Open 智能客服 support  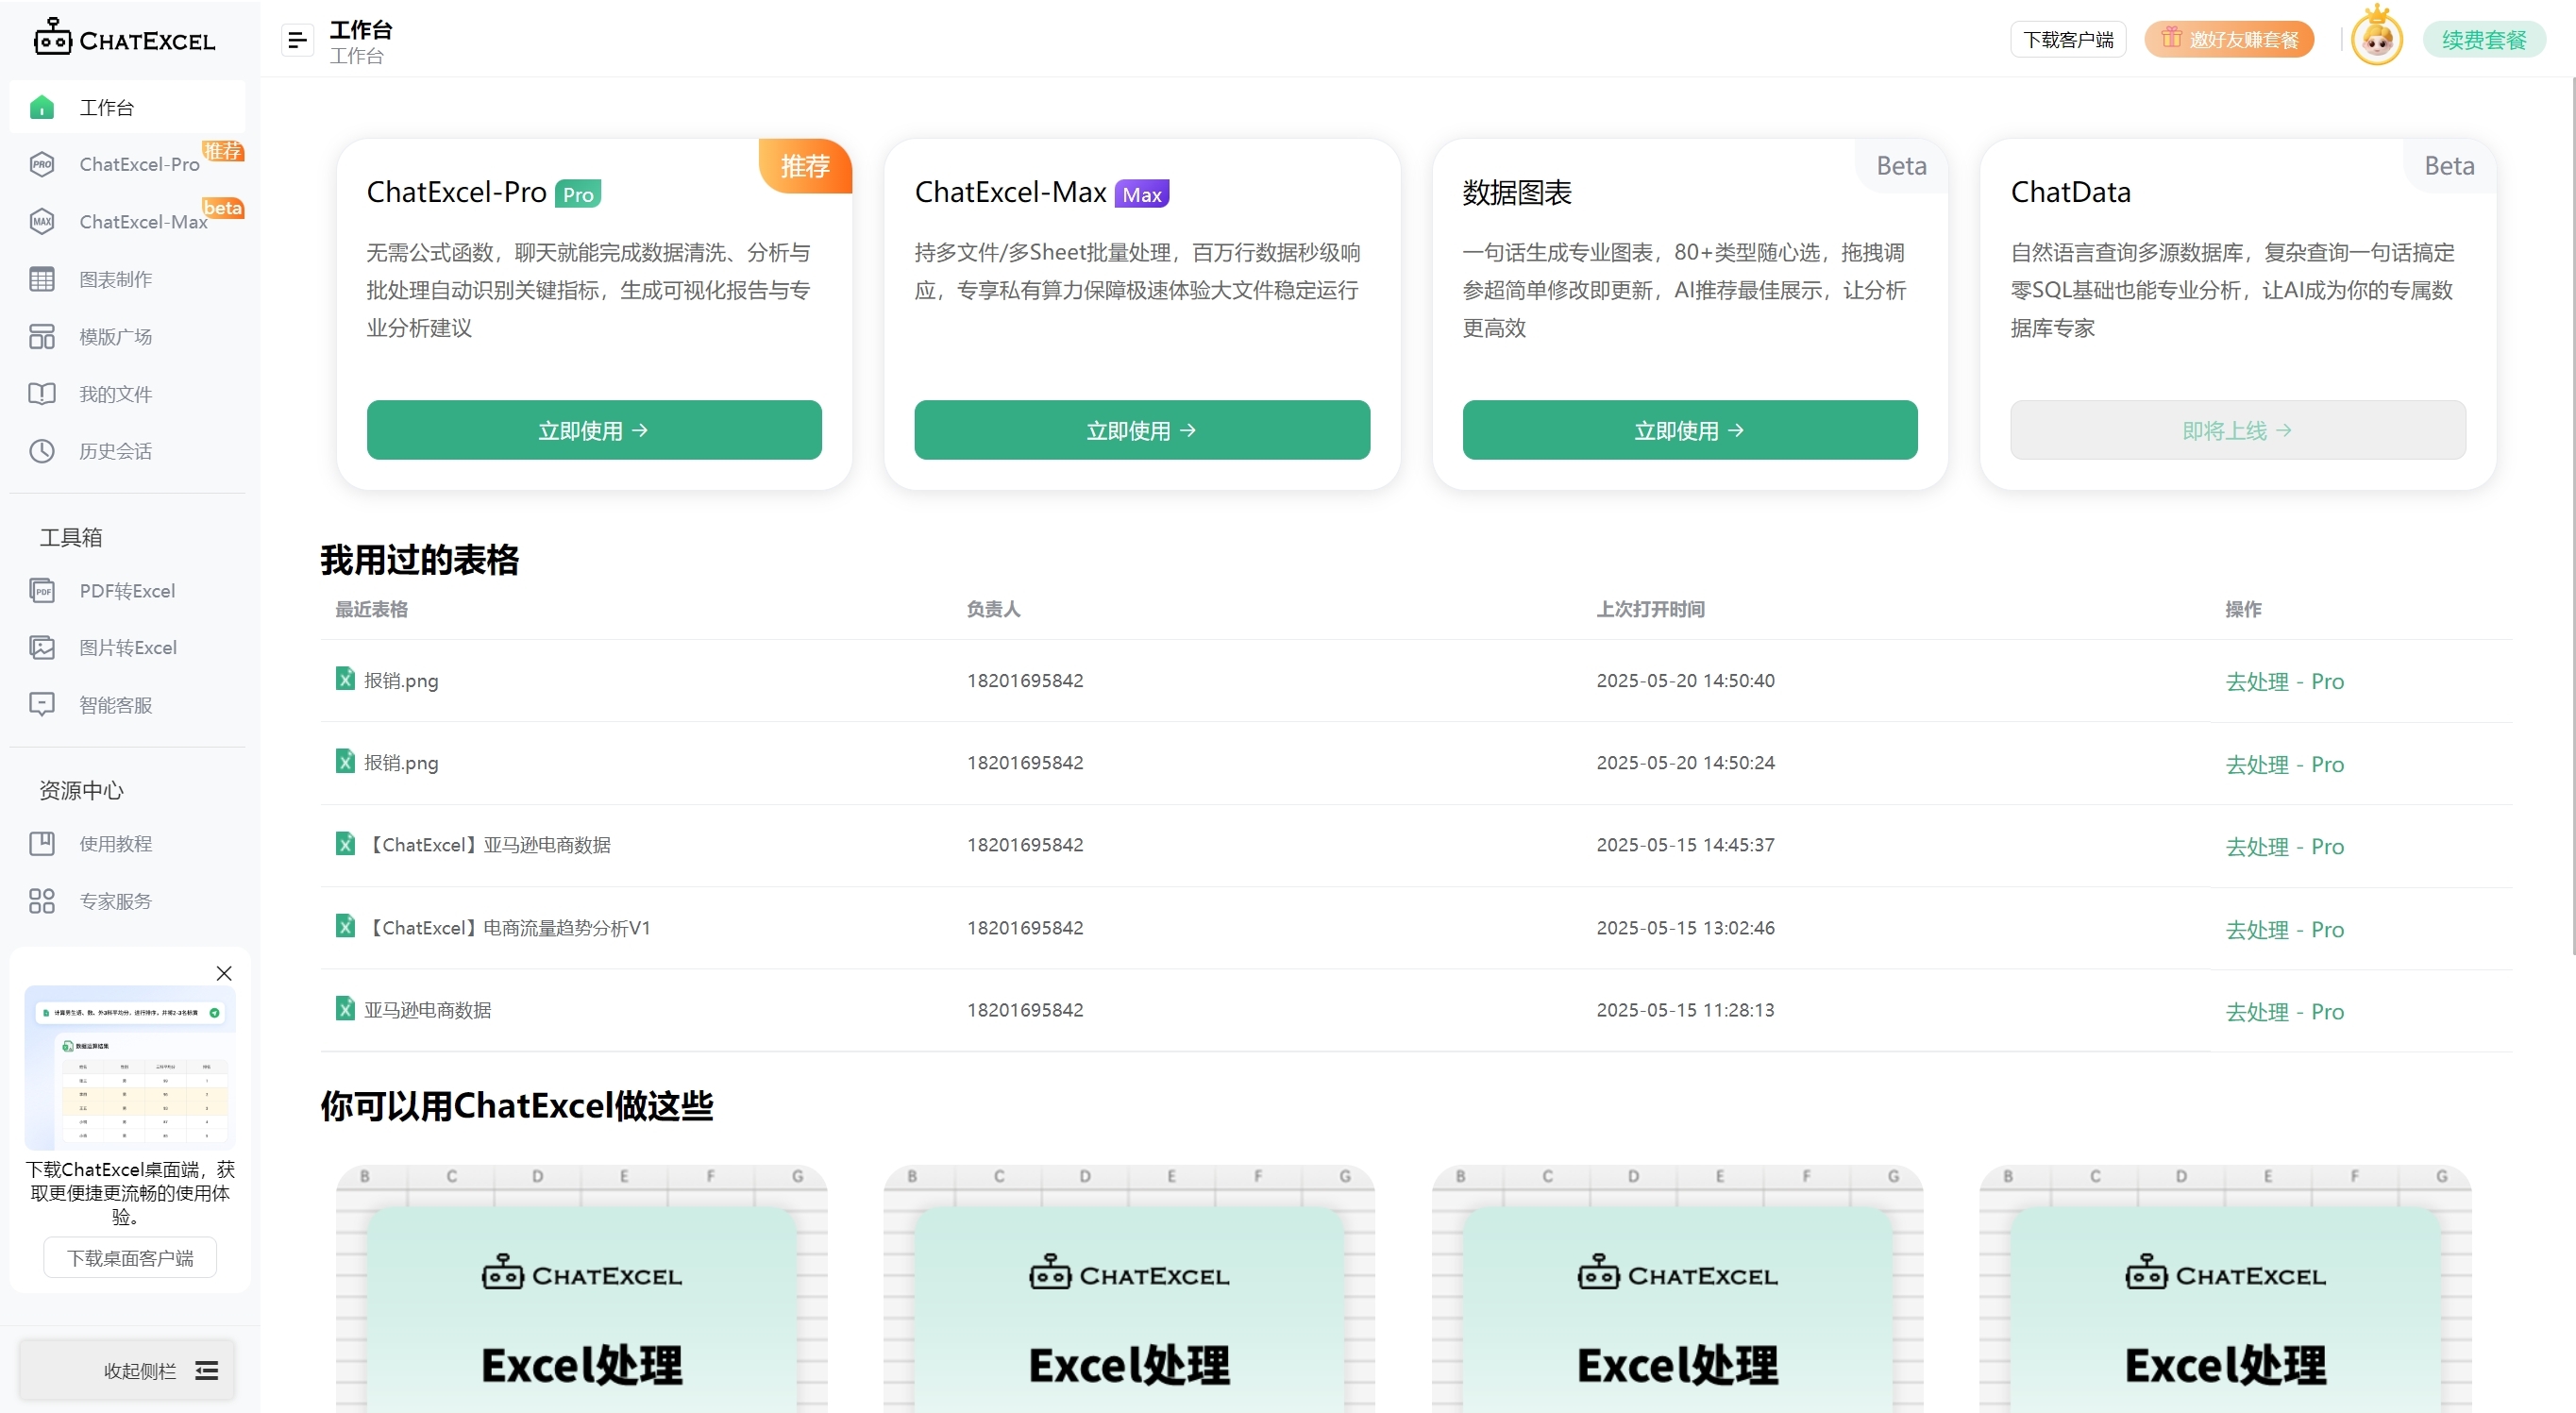click(128, 705)
